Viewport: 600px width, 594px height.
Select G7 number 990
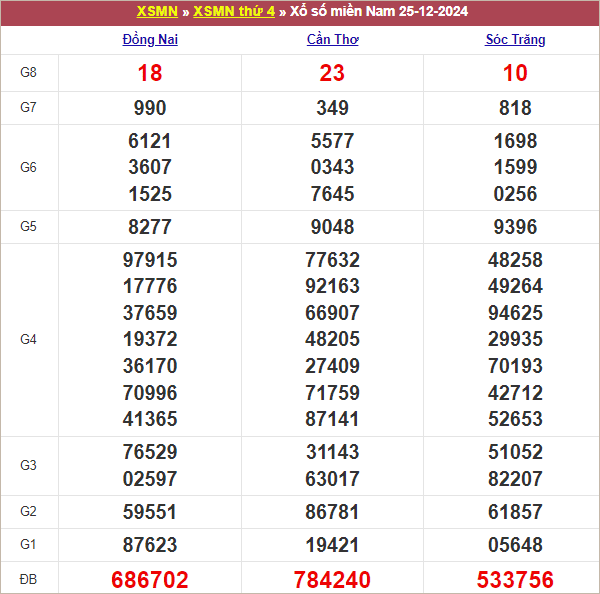point(150,108)
